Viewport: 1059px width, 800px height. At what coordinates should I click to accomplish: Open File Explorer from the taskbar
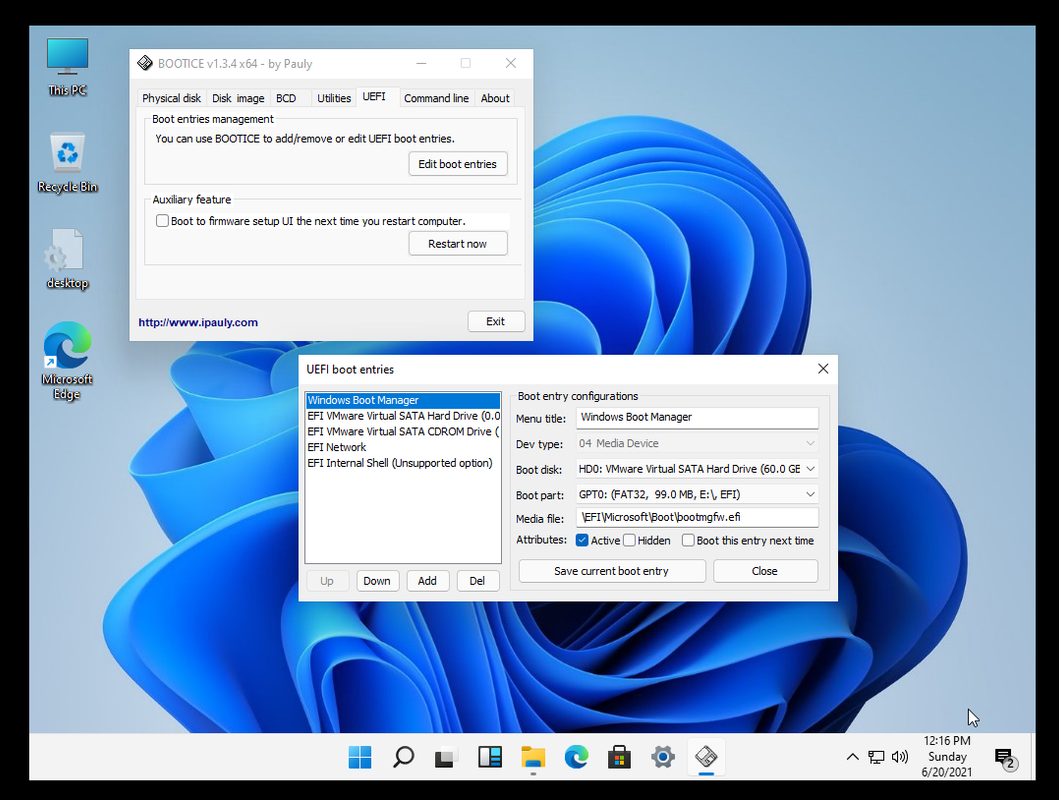point(533,757)
